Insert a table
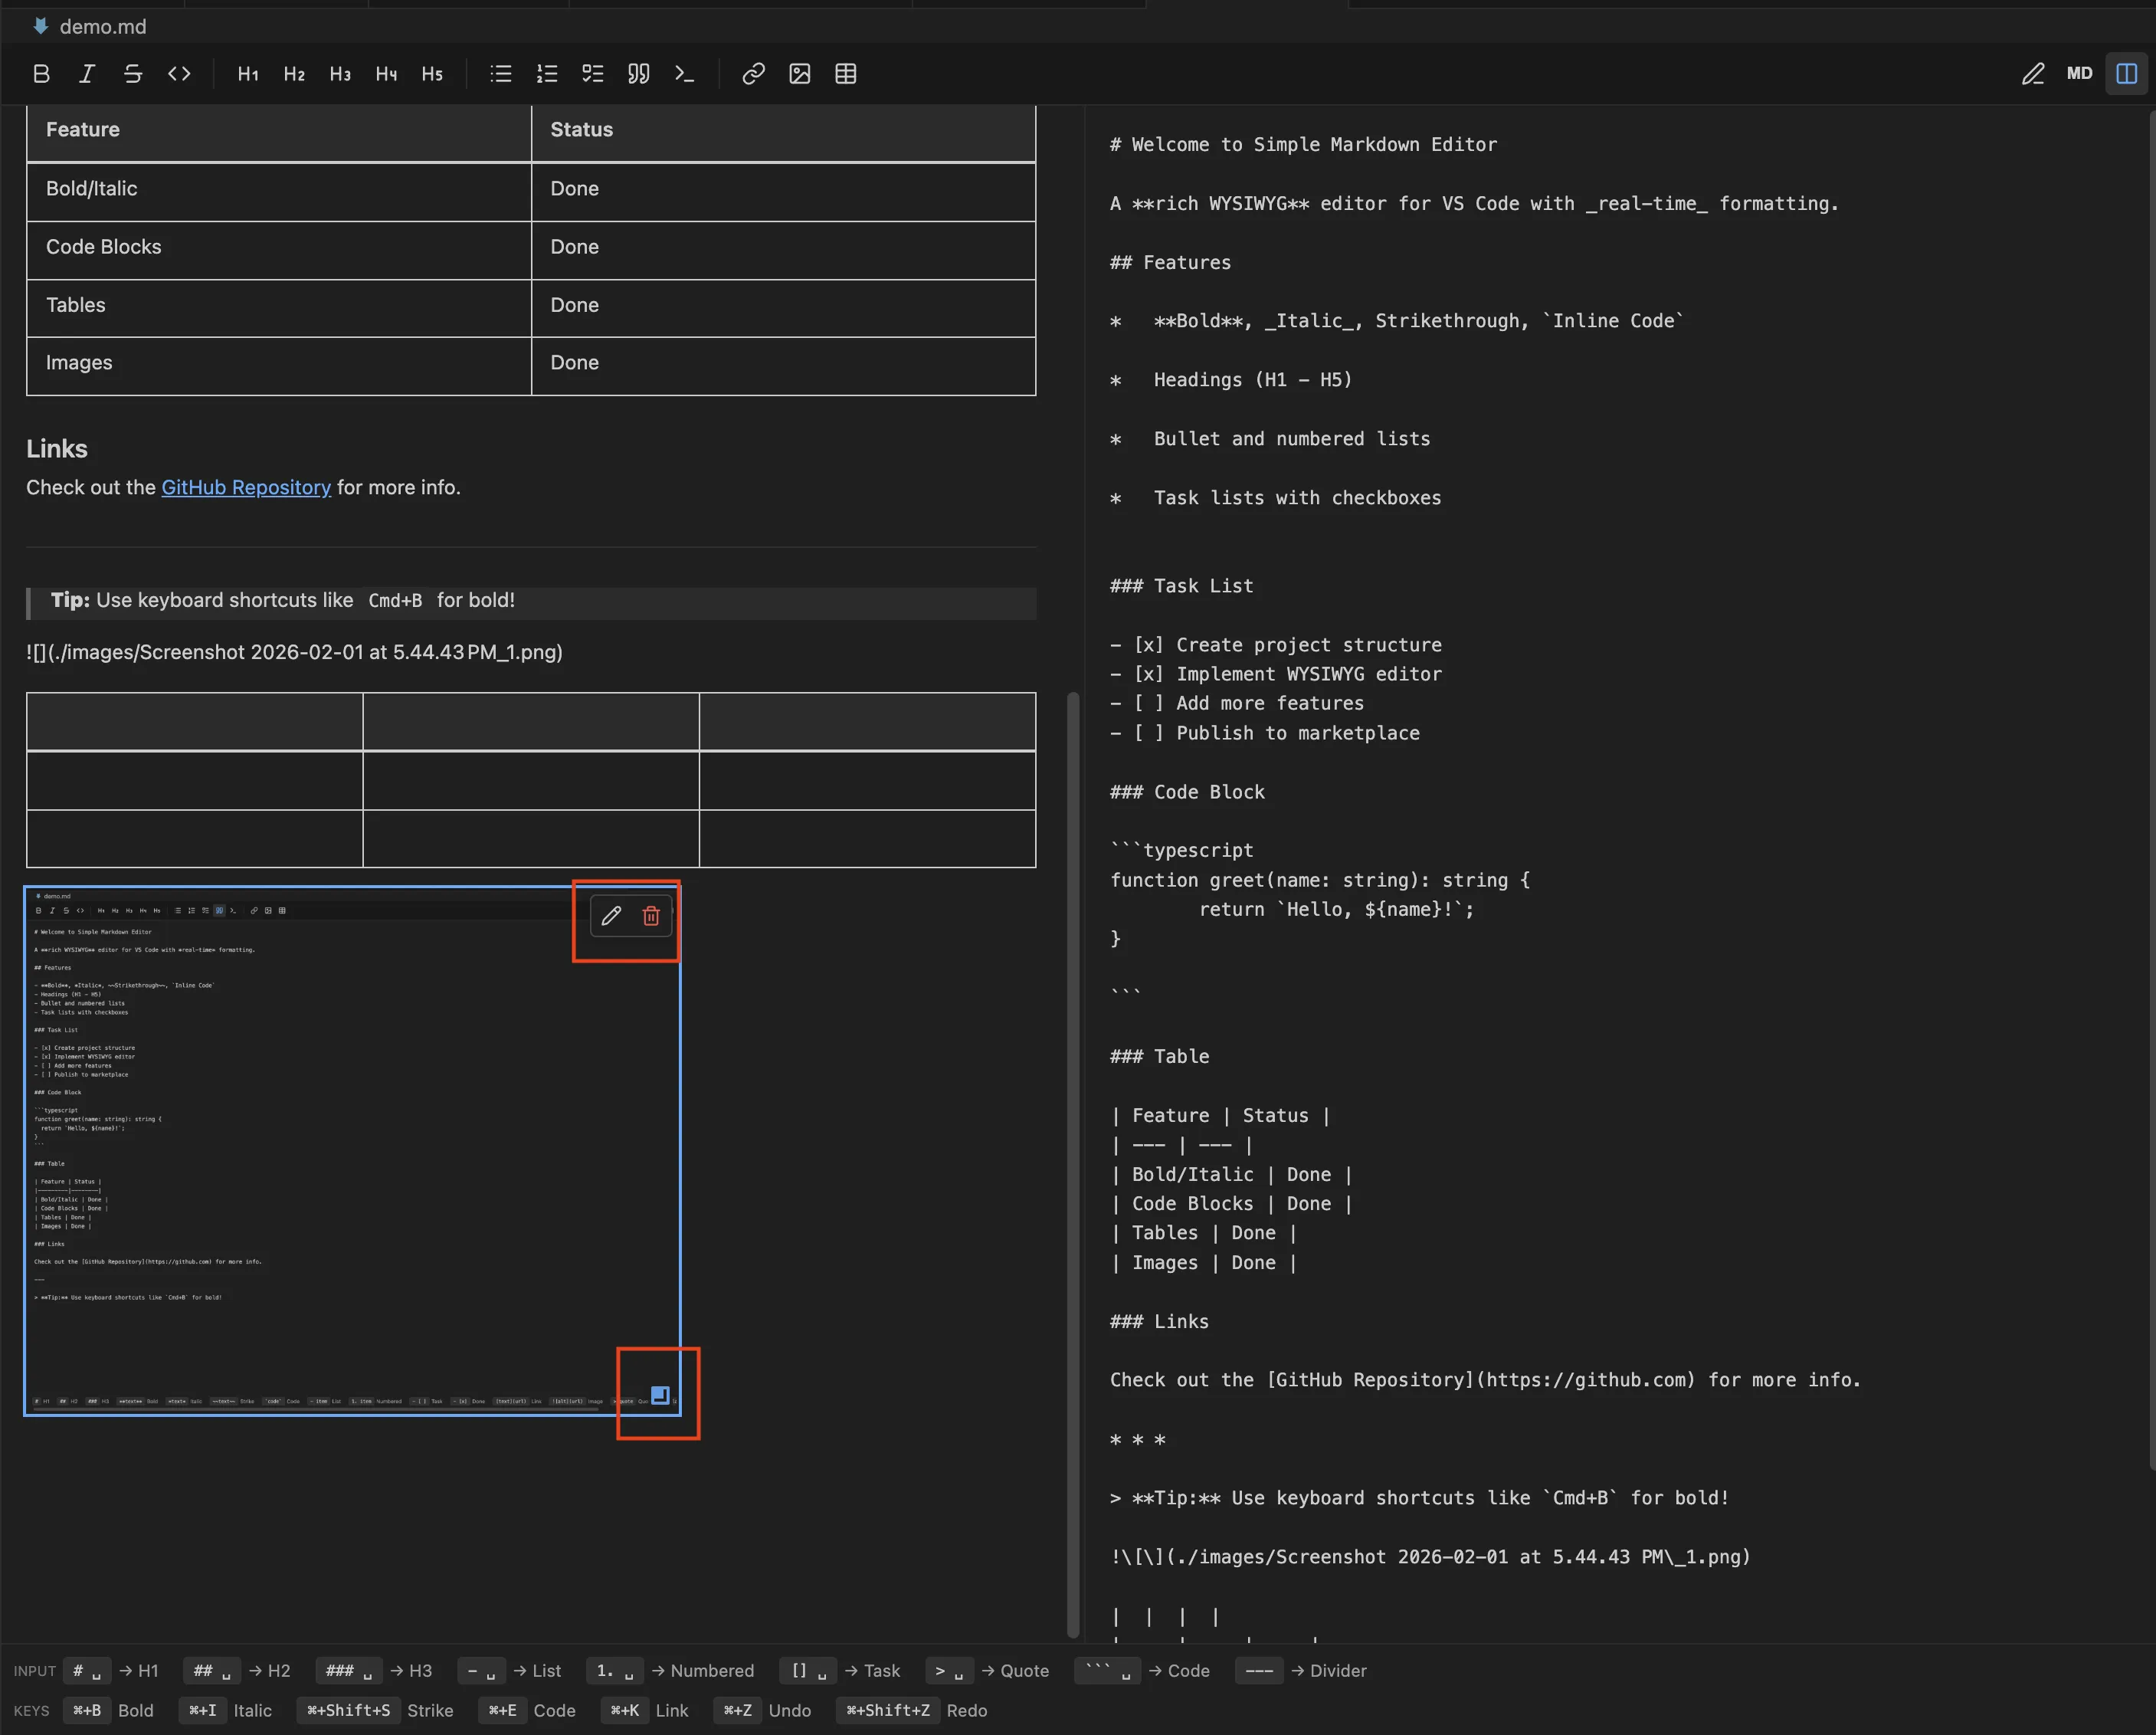Screen dimensions: 2156x1735 [845, 73]
